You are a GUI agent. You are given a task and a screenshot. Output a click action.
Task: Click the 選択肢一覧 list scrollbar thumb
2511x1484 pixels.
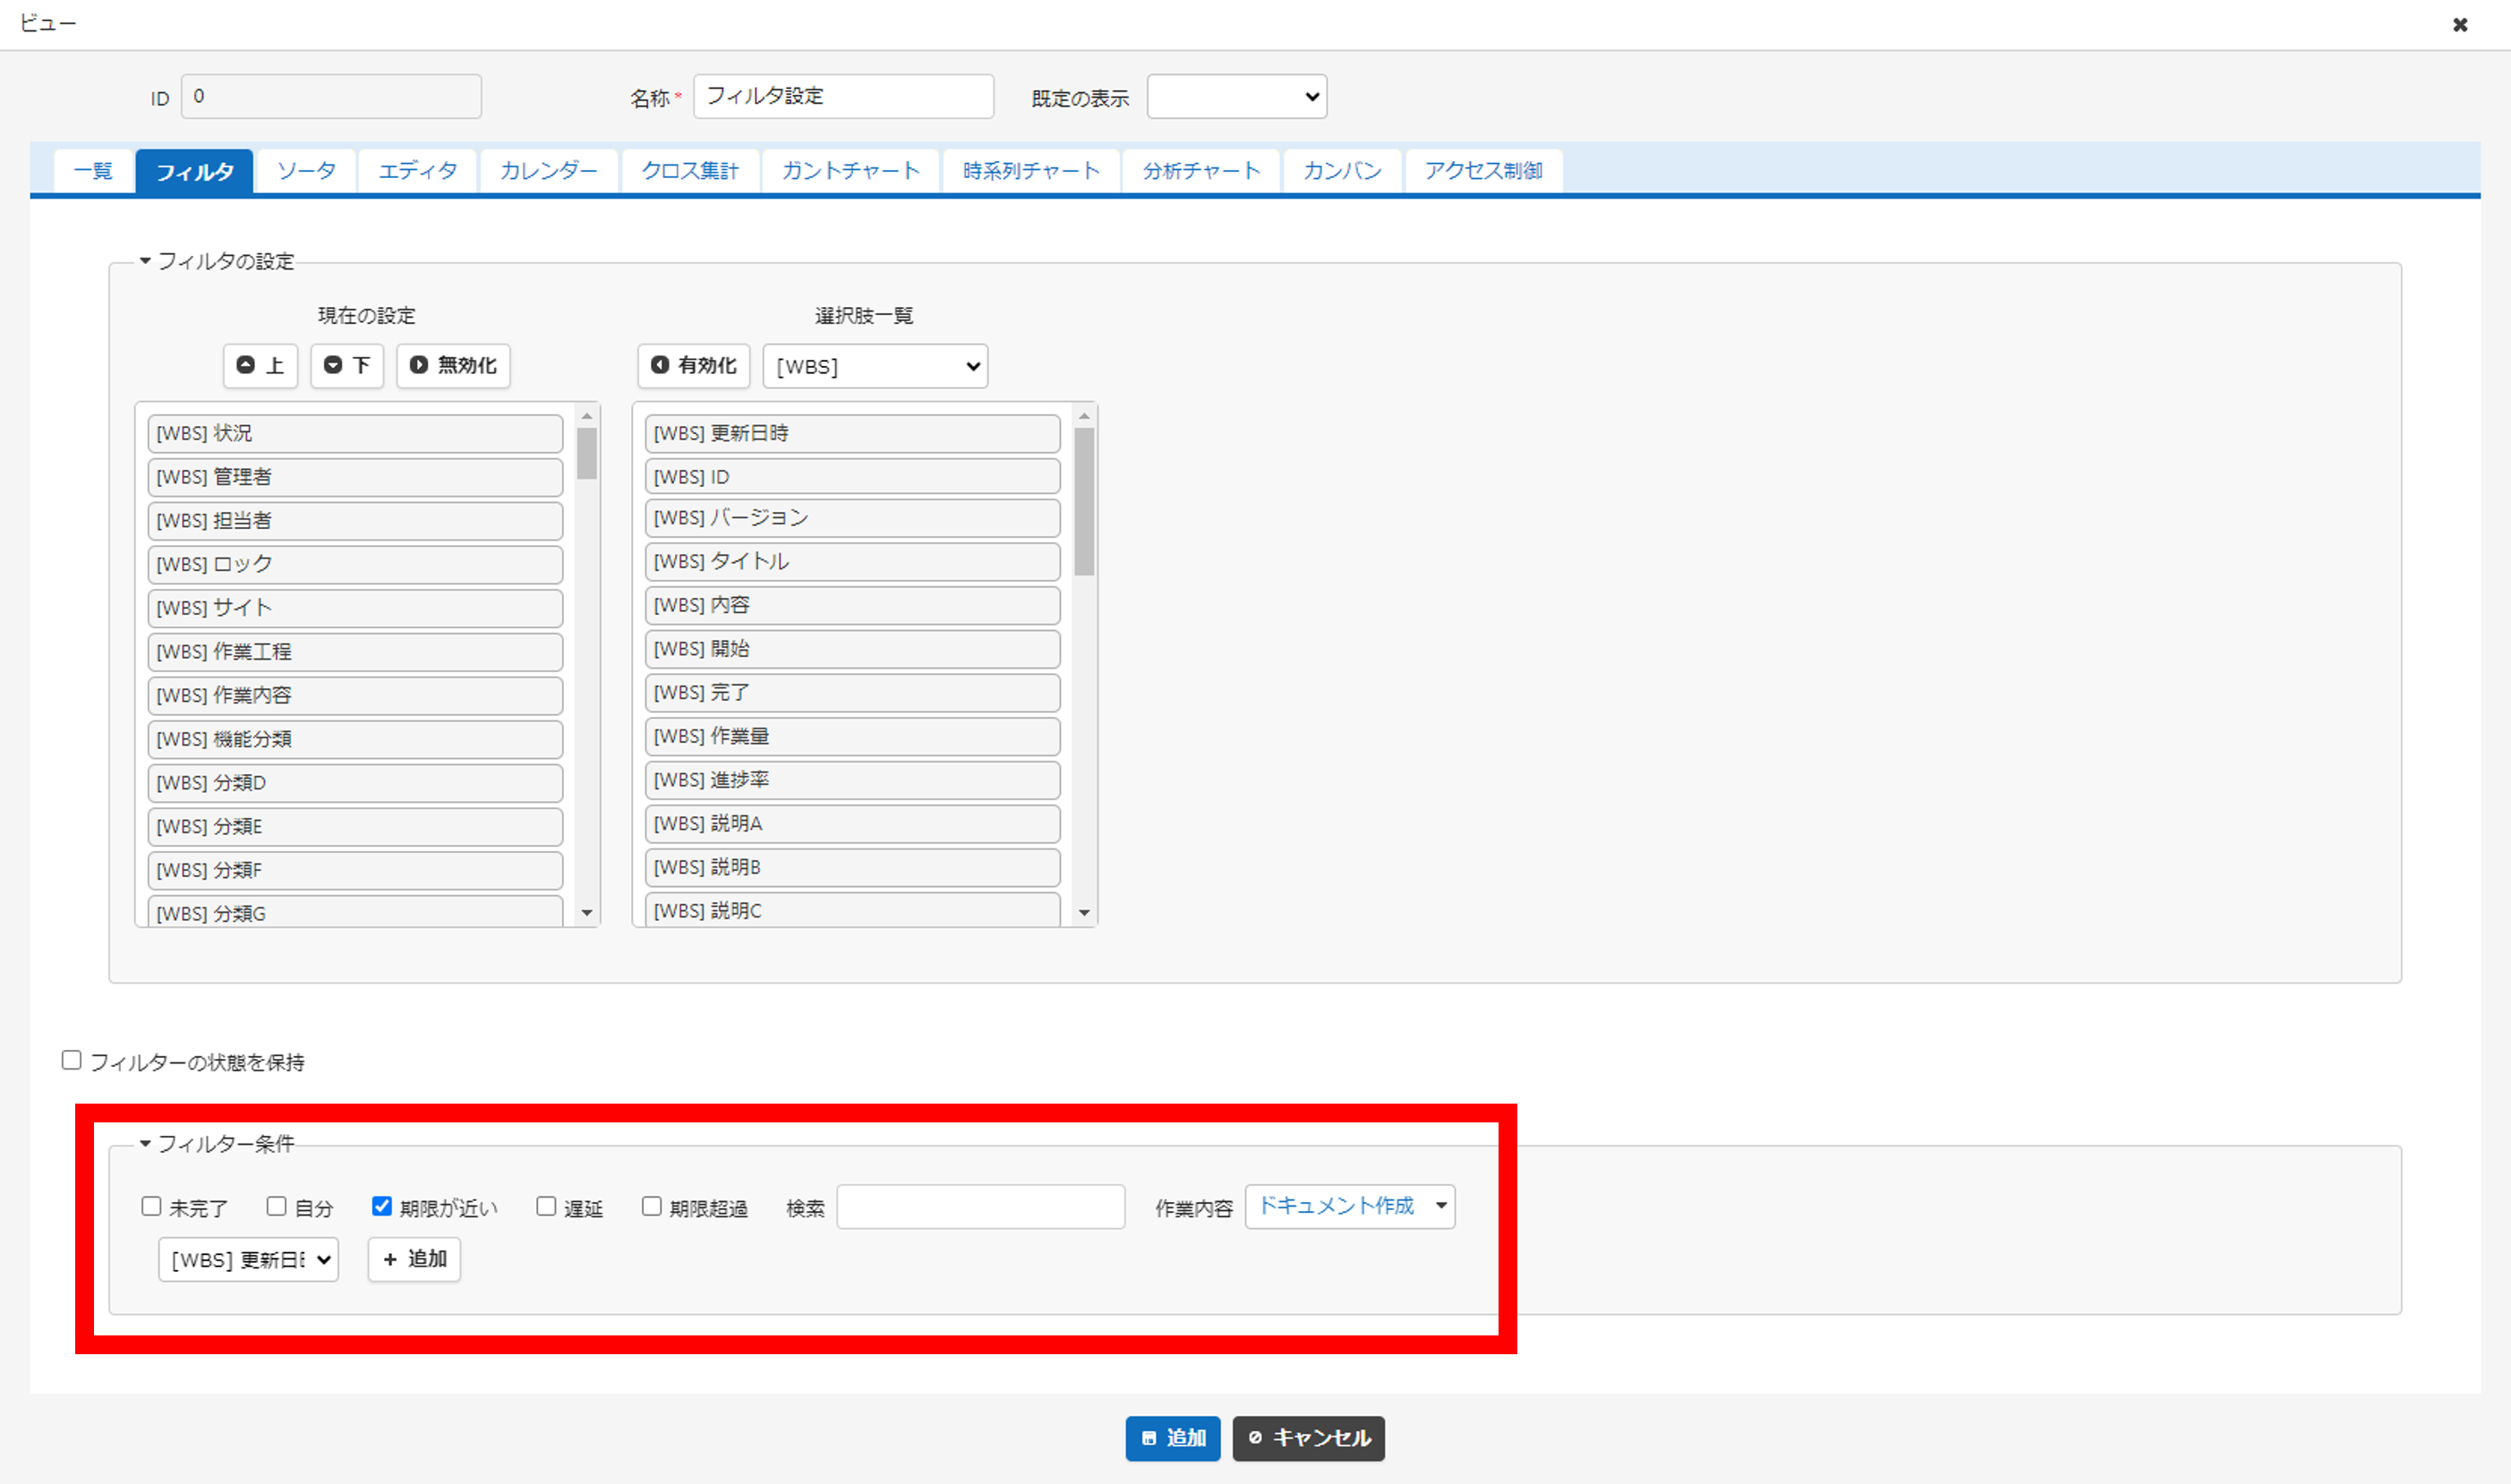click(1084, 501)
